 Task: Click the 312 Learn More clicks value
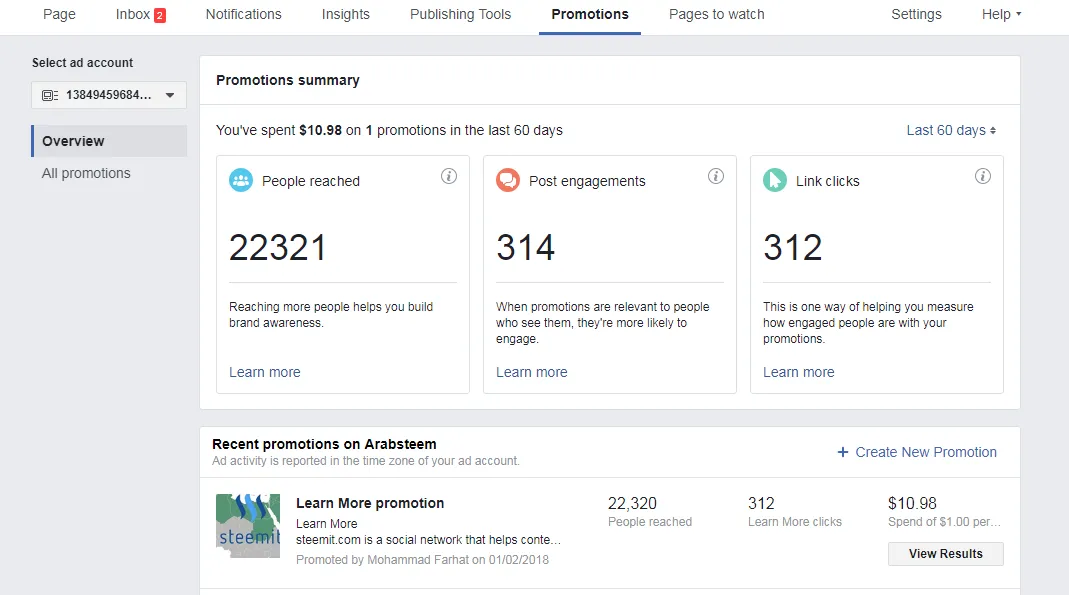[761, 504]
